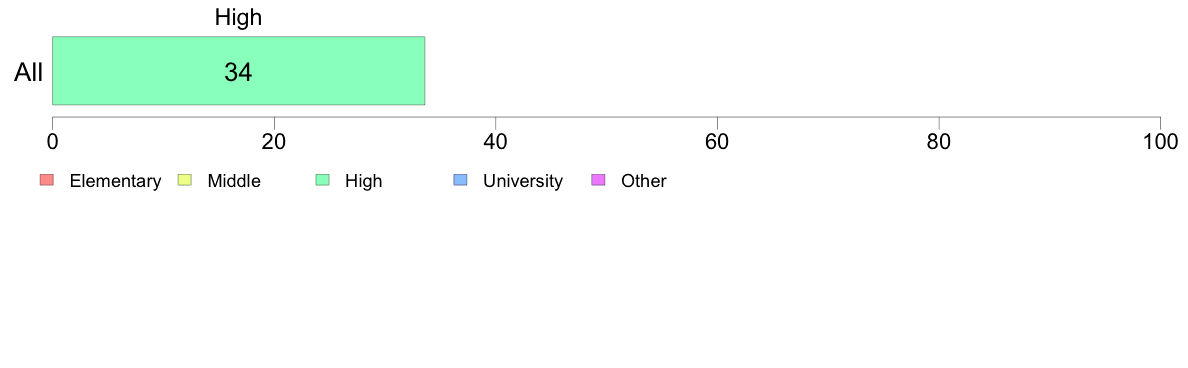The height and width of the screenshot is (368, 1188).
Task: Click the 40 axis tick label
Action: (496, 141)
